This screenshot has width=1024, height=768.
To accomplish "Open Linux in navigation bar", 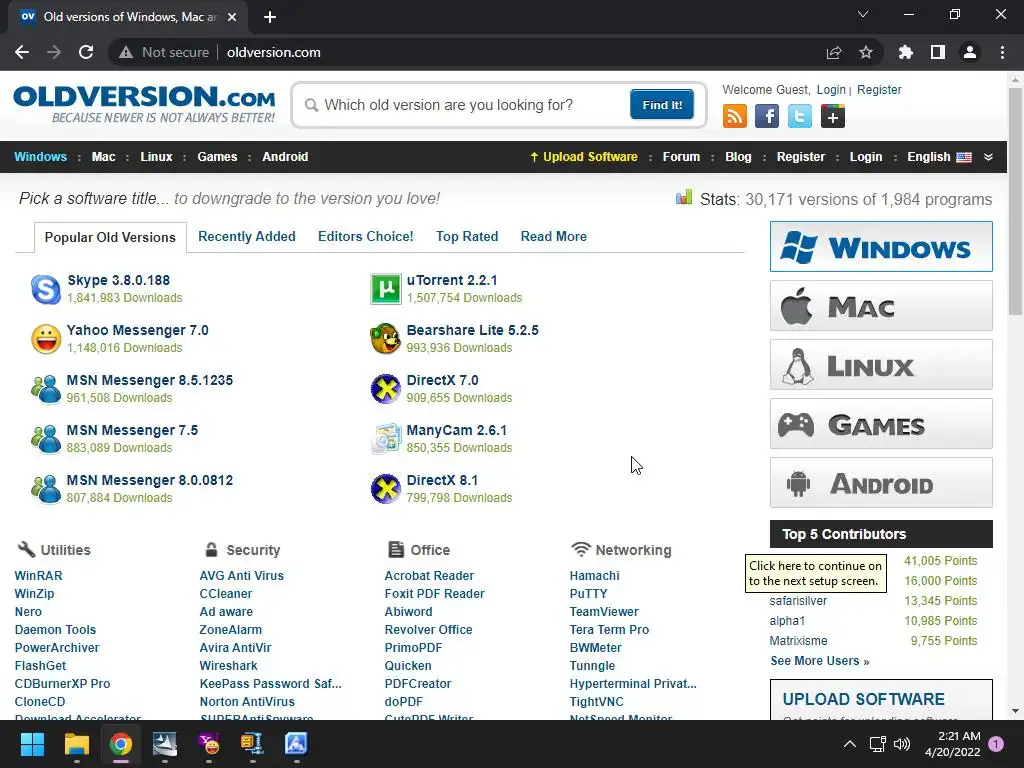I will tap(156, 157).
